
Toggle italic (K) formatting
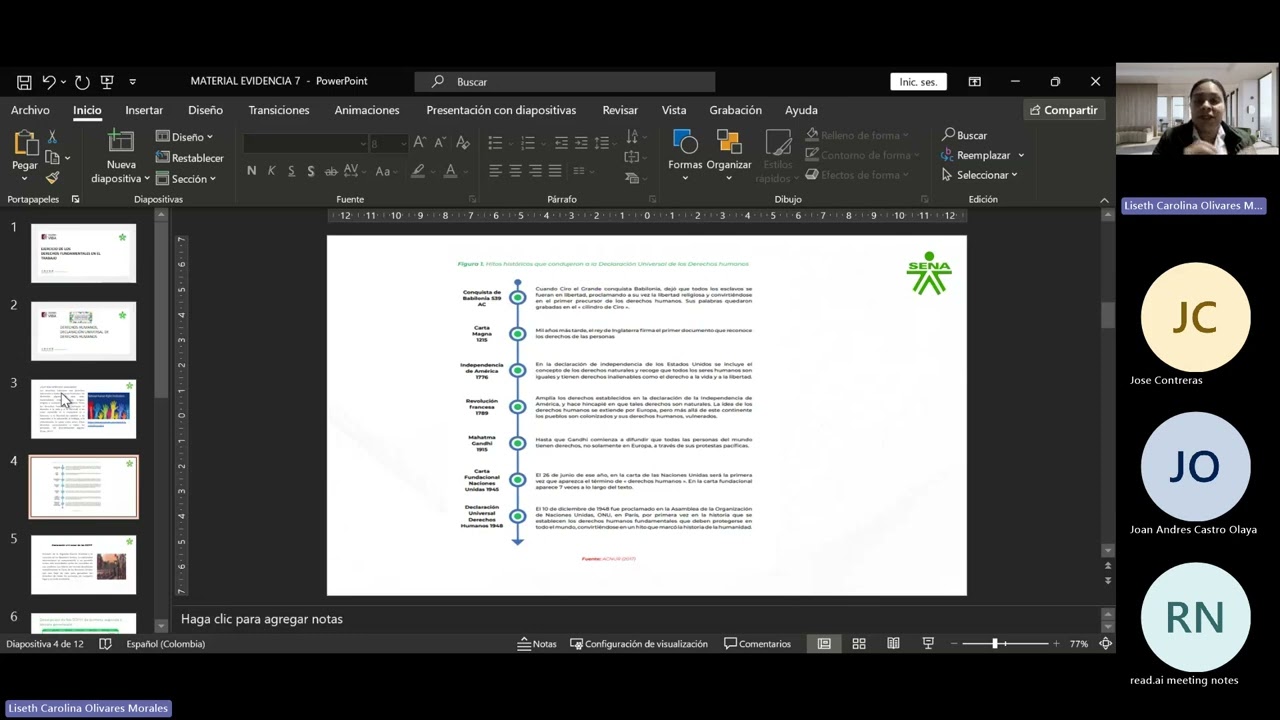pyautogui.click(x=271, y=171)
